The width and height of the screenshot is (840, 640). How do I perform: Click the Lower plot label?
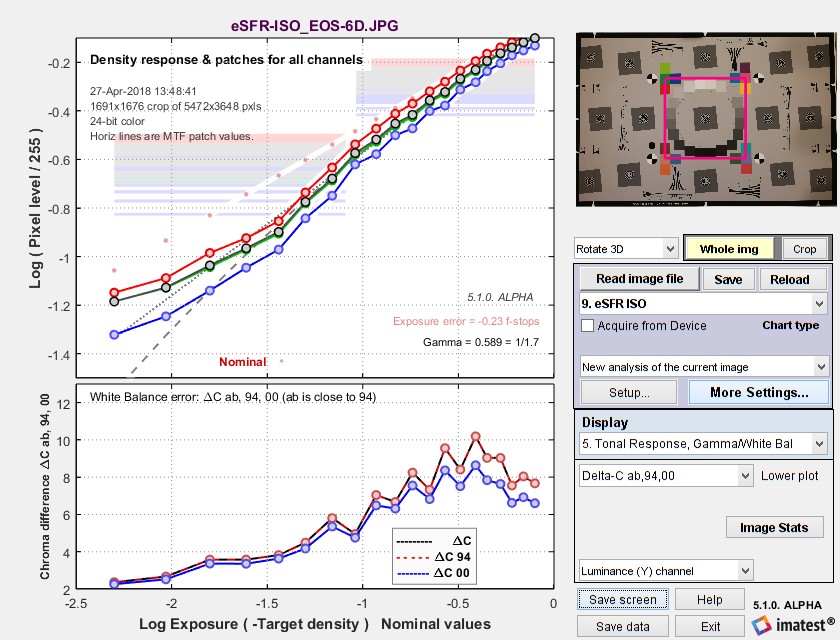coord(790,476)
